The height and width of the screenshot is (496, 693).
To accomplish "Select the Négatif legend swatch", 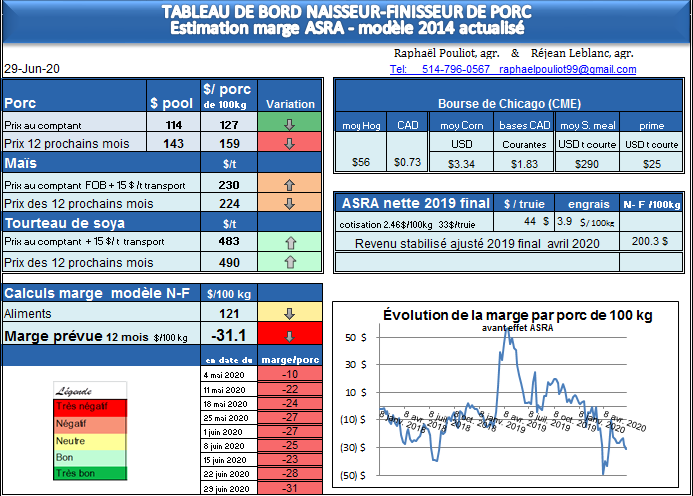I will click(89, 423).
